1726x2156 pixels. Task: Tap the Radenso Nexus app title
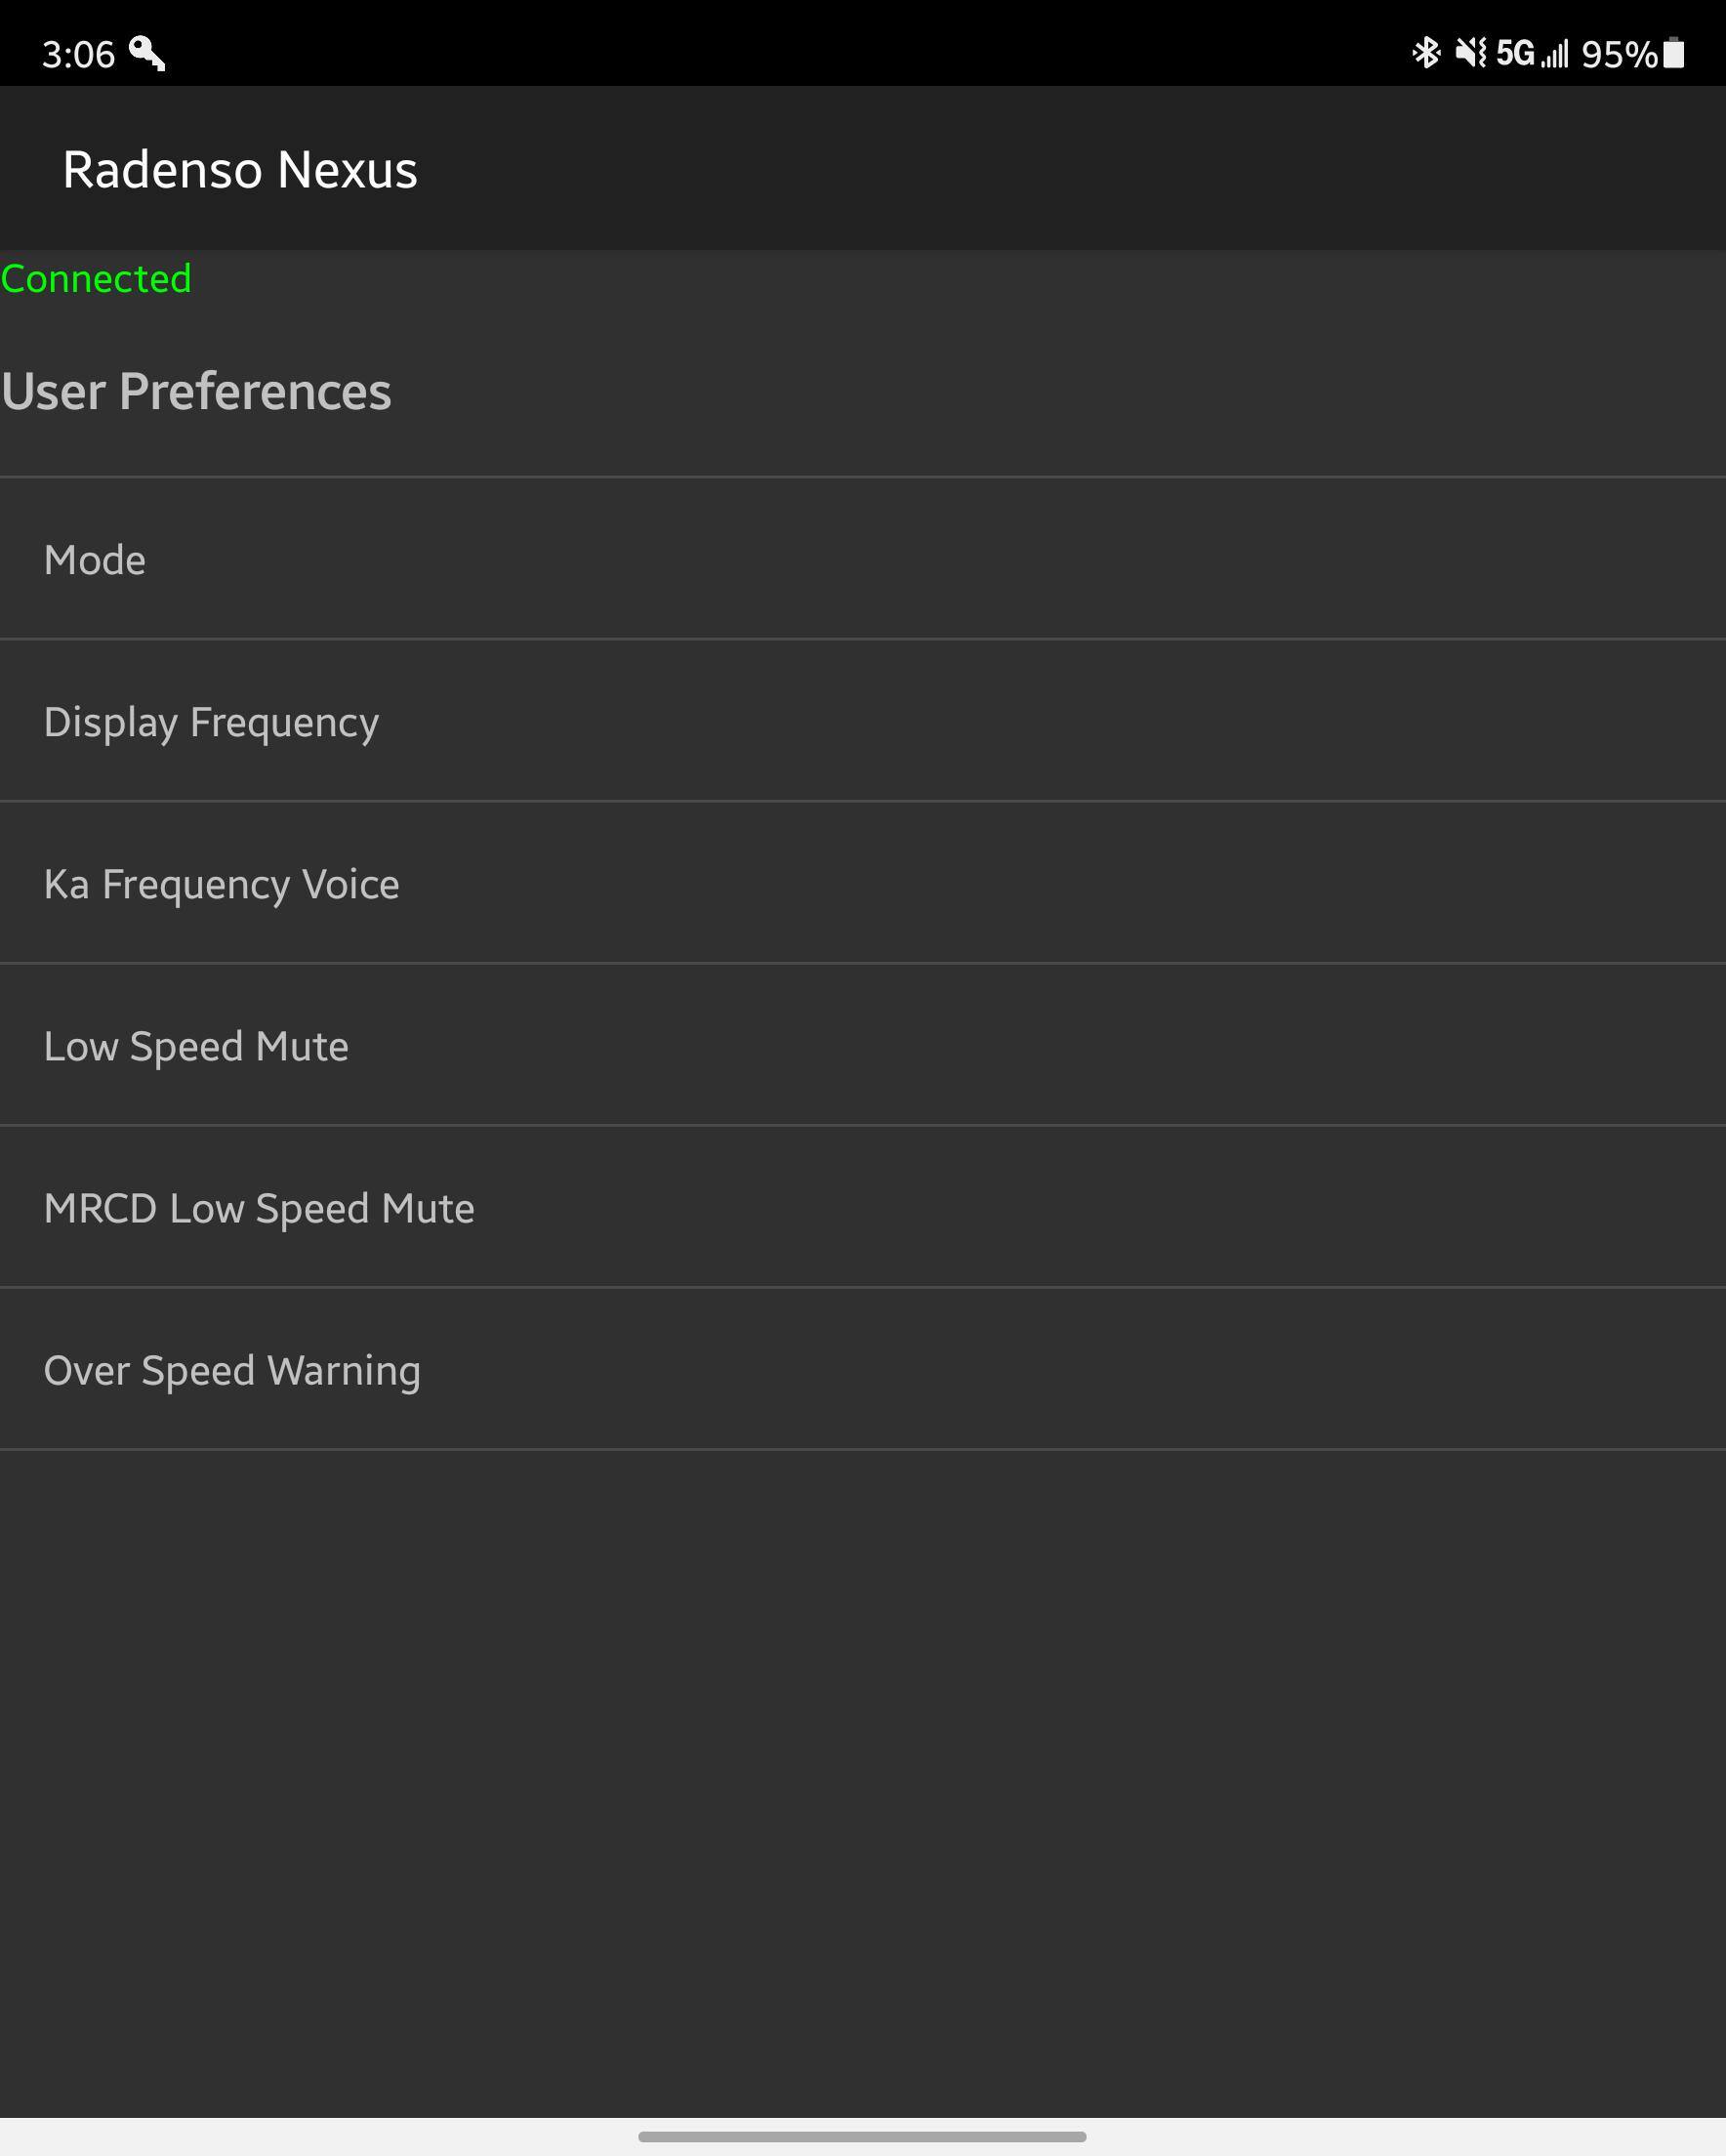240,169
